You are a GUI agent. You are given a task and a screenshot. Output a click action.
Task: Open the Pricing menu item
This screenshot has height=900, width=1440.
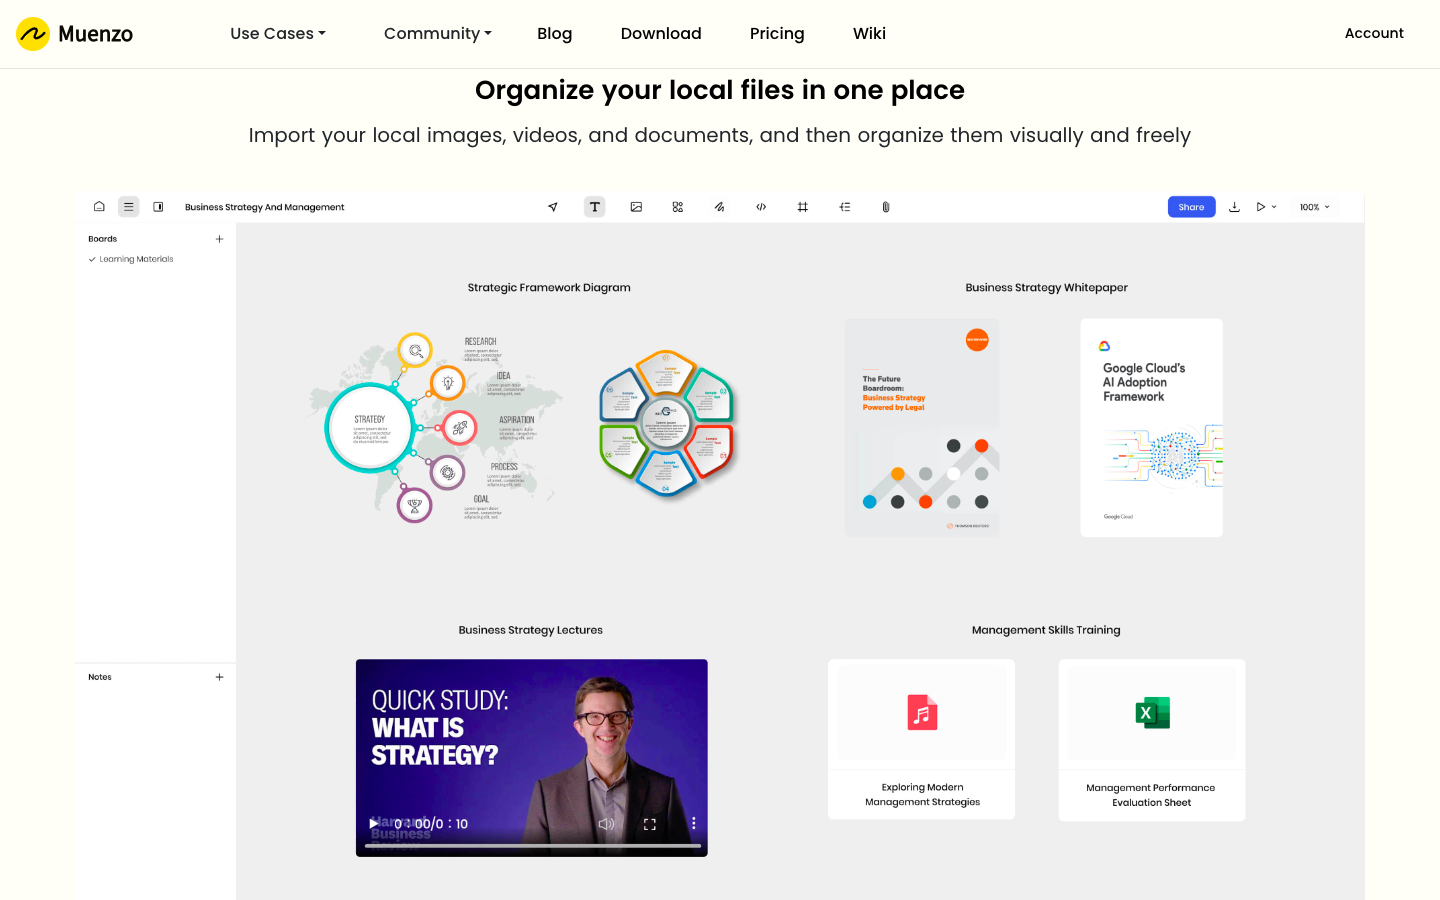[777, 34]
